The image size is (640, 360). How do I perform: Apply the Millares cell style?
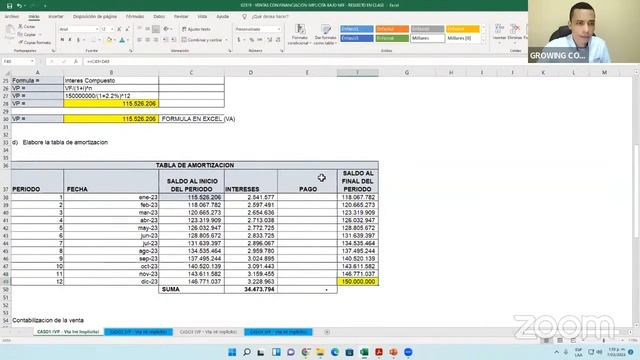427,38
